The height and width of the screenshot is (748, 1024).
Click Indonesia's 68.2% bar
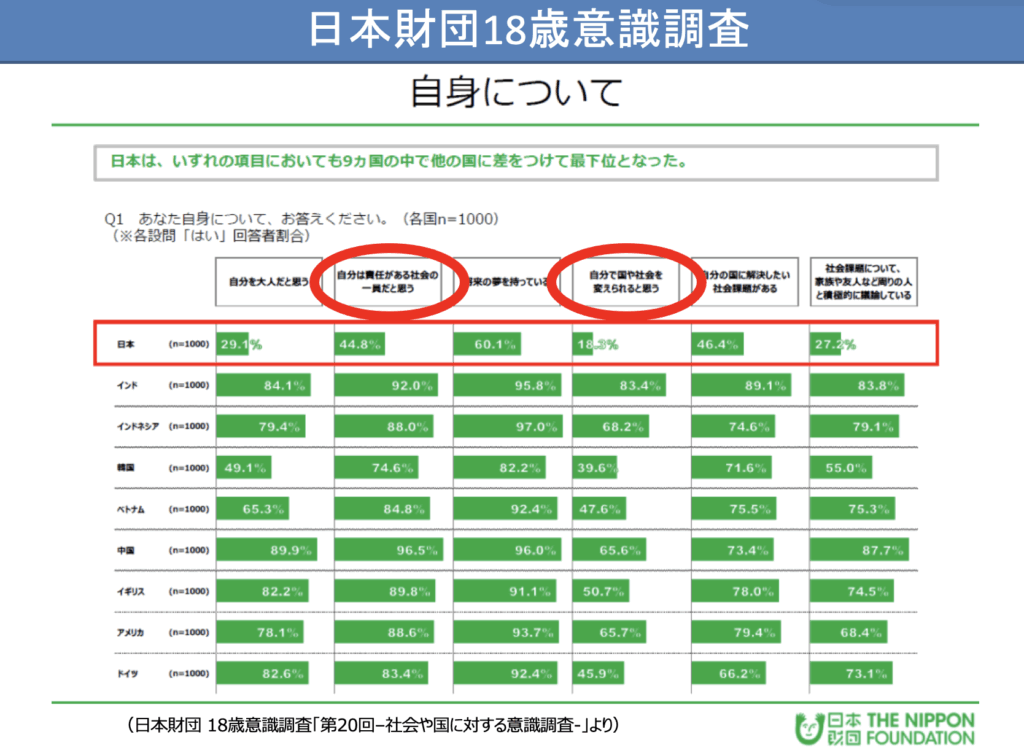point(611,427)
